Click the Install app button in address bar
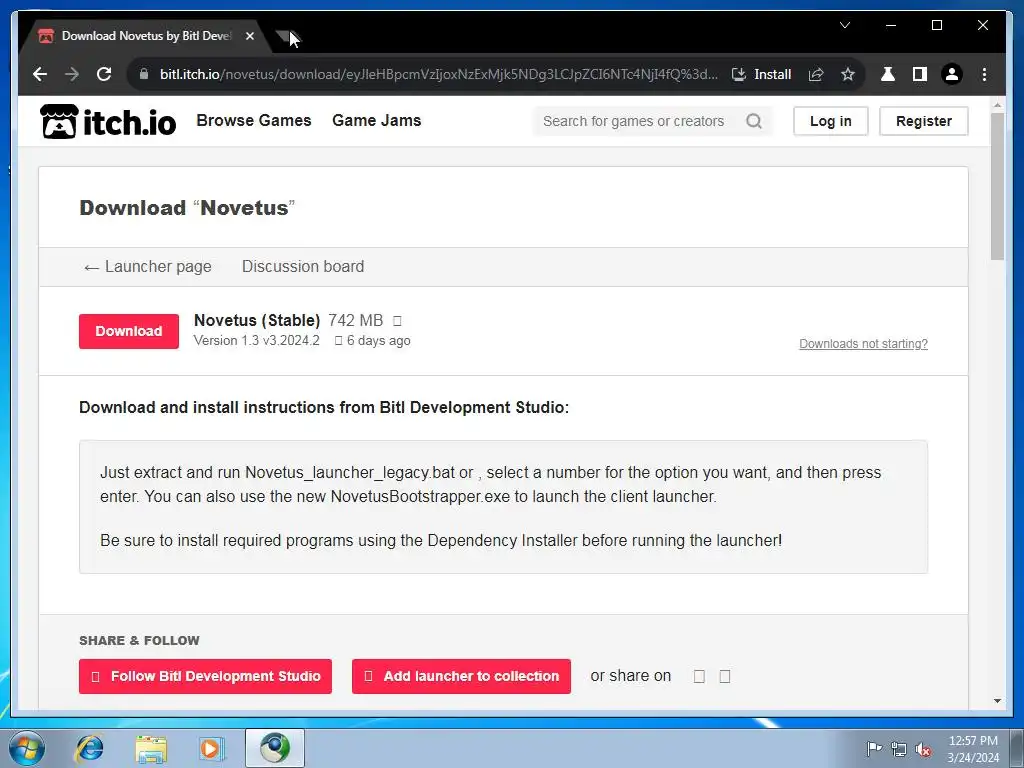Viewport: 1024px width, 768px height. click(x=761, y=74)
